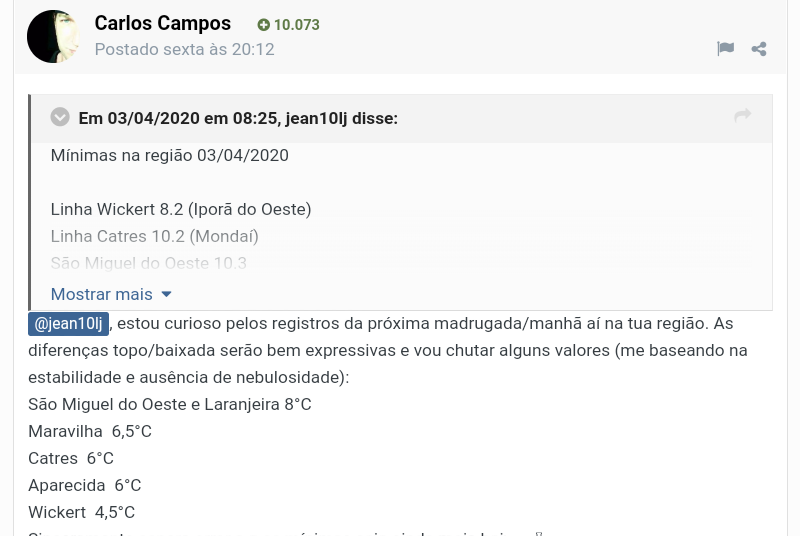Image resolution: width=800 pixels, height=536 pixels.
Task: Click the caret beside Mostrar mais
Action: click(x=166, y=294)
